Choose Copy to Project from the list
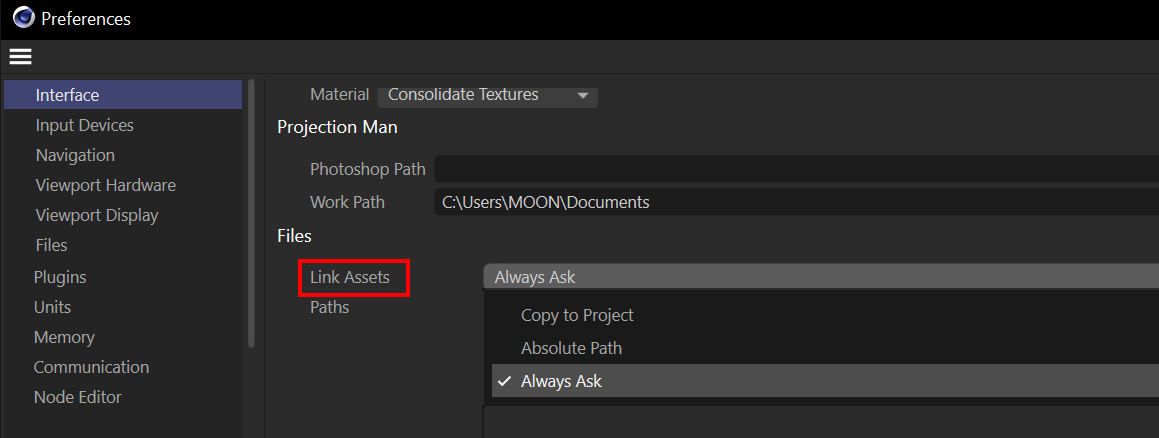The width and height of the screenshot is (1159, 438). click(577, 315)
